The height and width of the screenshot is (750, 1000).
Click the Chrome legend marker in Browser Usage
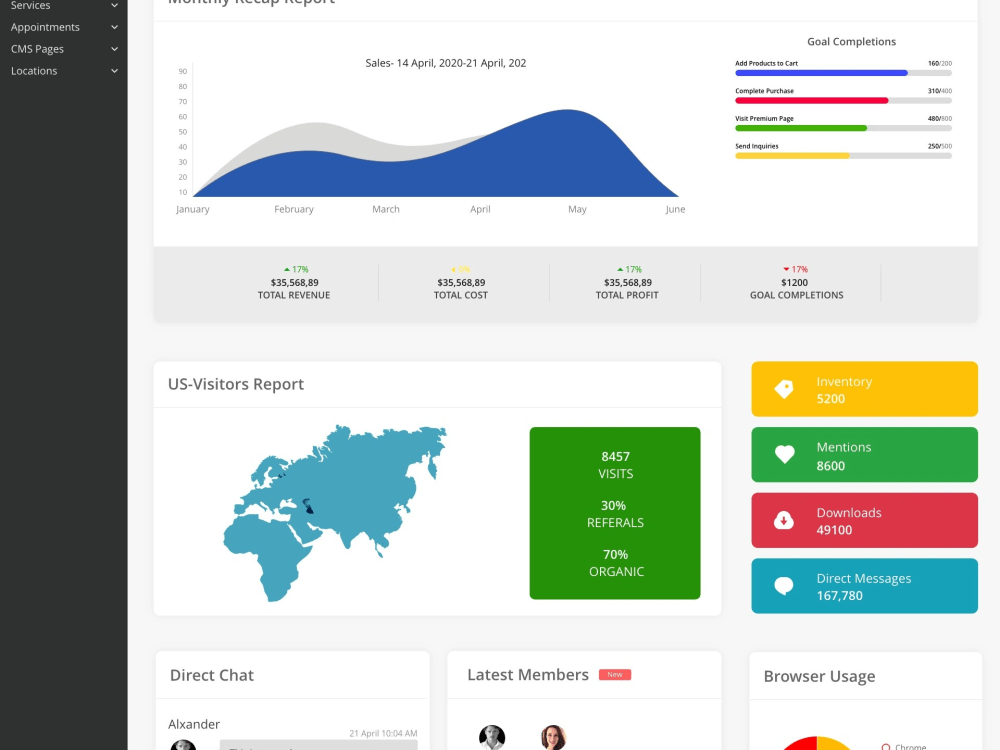(886, 747)
